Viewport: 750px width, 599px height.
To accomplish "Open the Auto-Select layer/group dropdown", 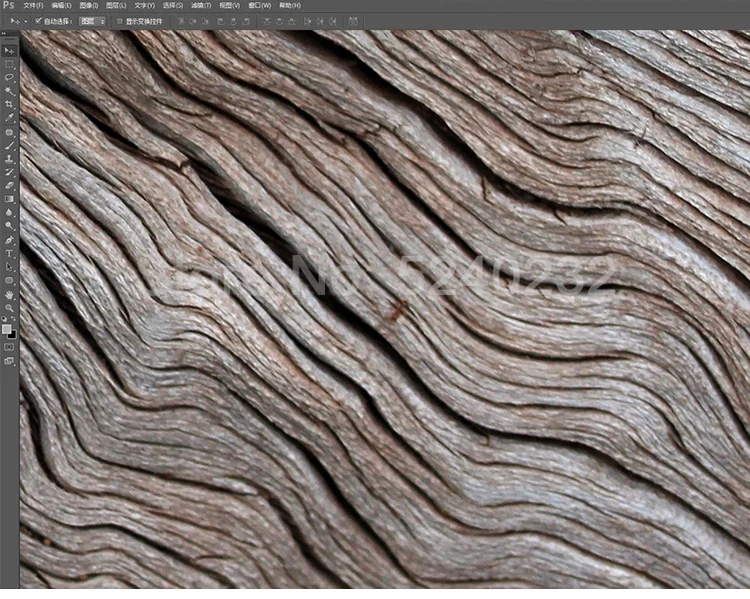I will [92, 22].
